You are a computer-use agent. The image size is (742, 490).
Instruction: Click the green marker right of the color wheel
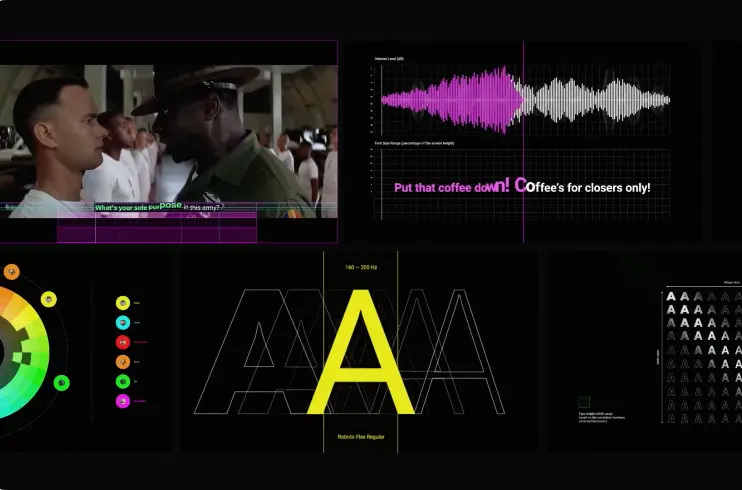[x=61, y=382]
